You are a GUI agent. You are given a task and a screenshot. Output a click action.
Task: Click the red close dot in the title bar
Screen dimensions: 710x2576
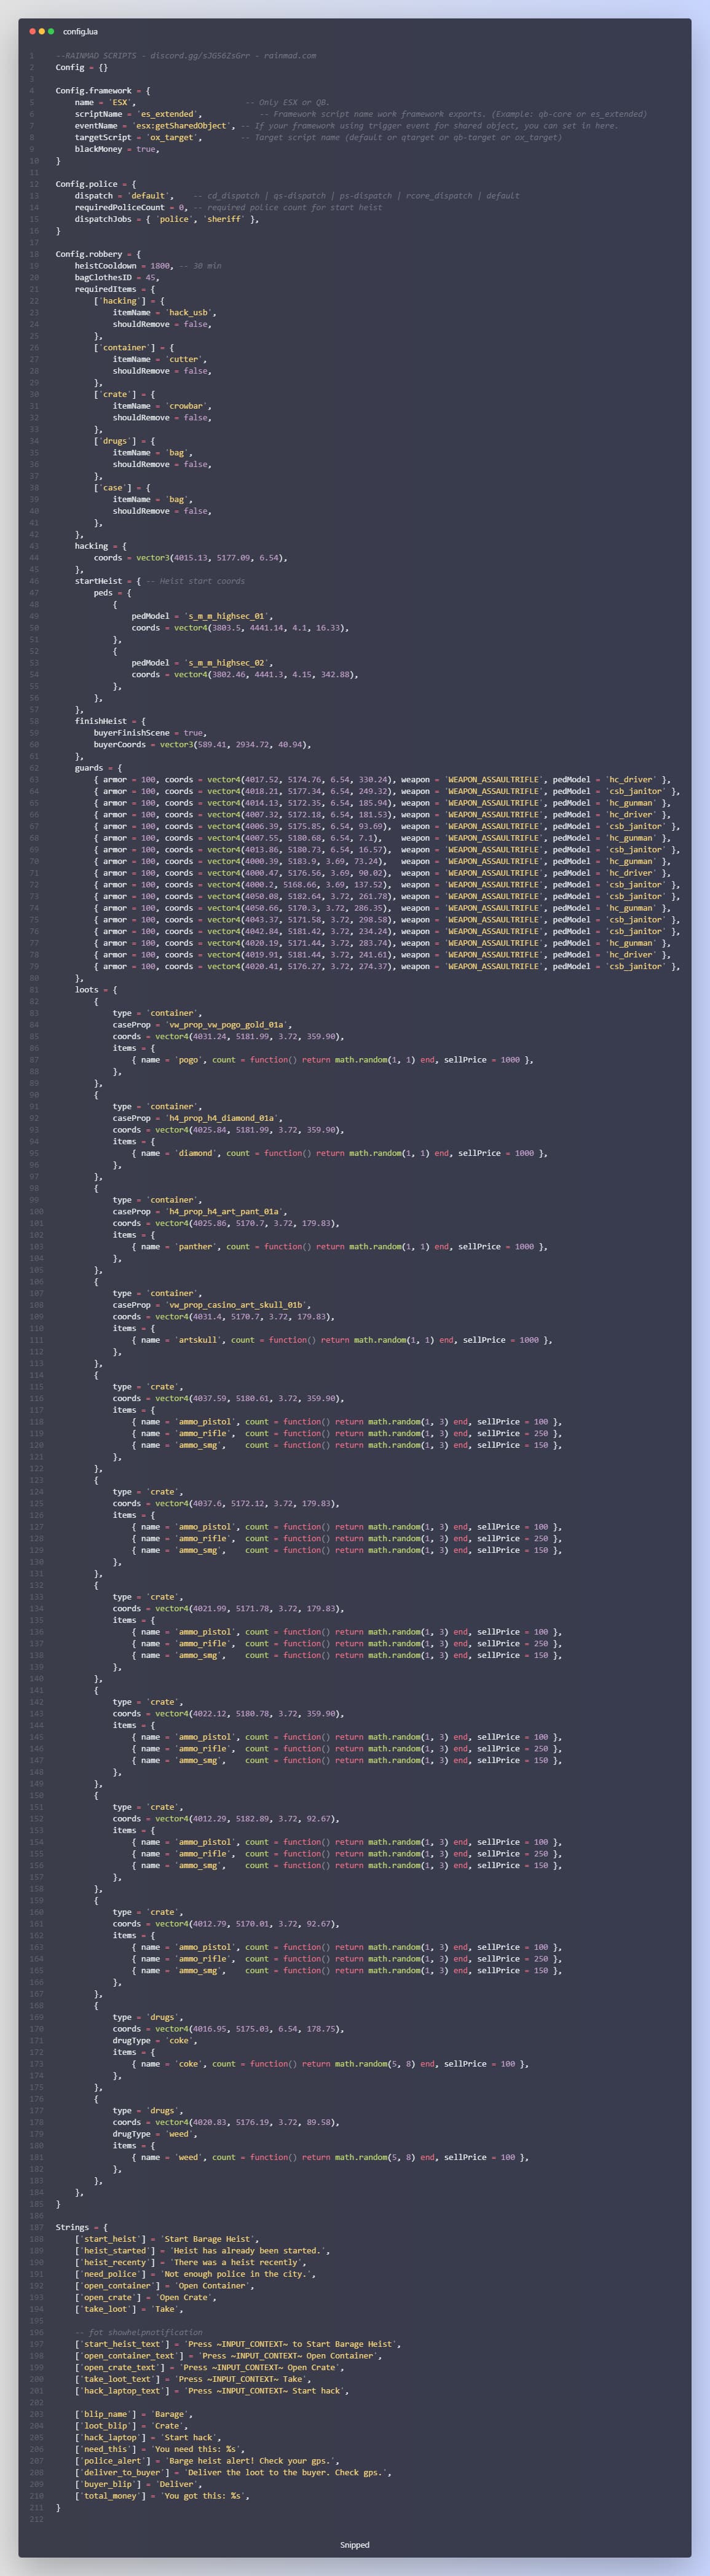[x=33, y=32]
